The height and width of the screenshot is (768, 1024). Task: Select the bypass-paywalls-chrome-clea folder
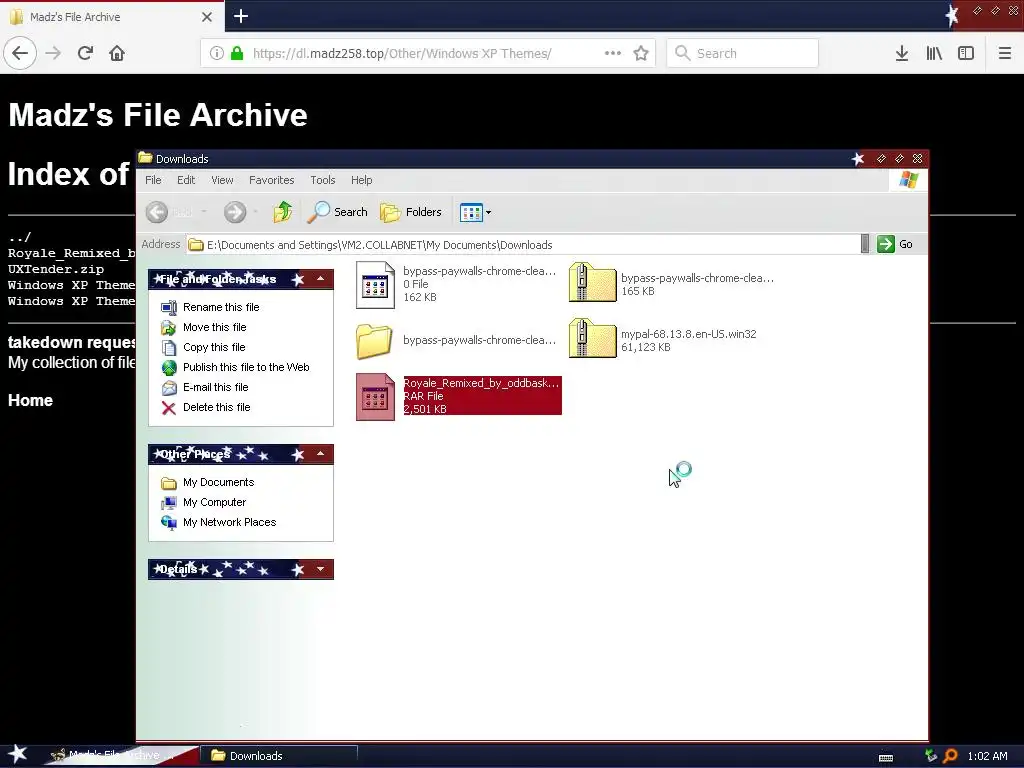coord(456,340)
